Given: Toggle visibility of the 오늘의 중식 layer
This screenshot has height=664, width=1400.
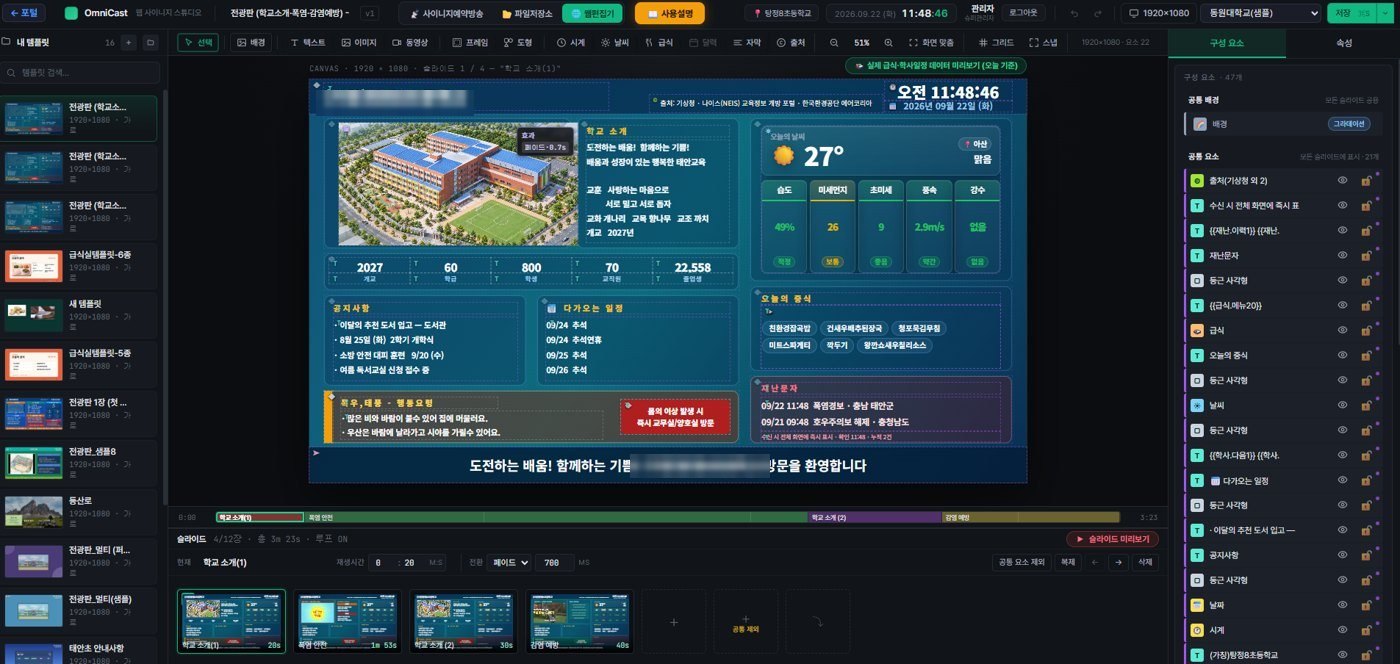Looking at the screenshot, I should (x=1343, y=355).
